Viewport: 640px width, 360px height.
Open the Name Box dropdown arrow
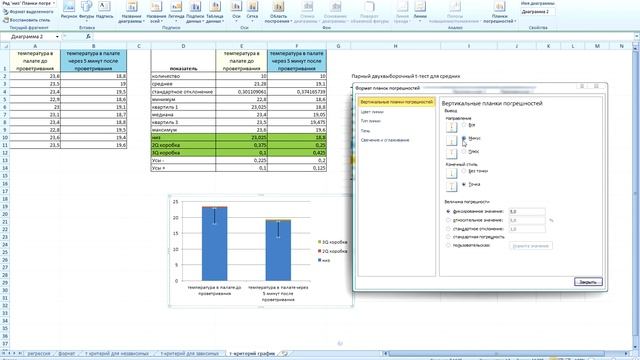(x=57, y=37)
